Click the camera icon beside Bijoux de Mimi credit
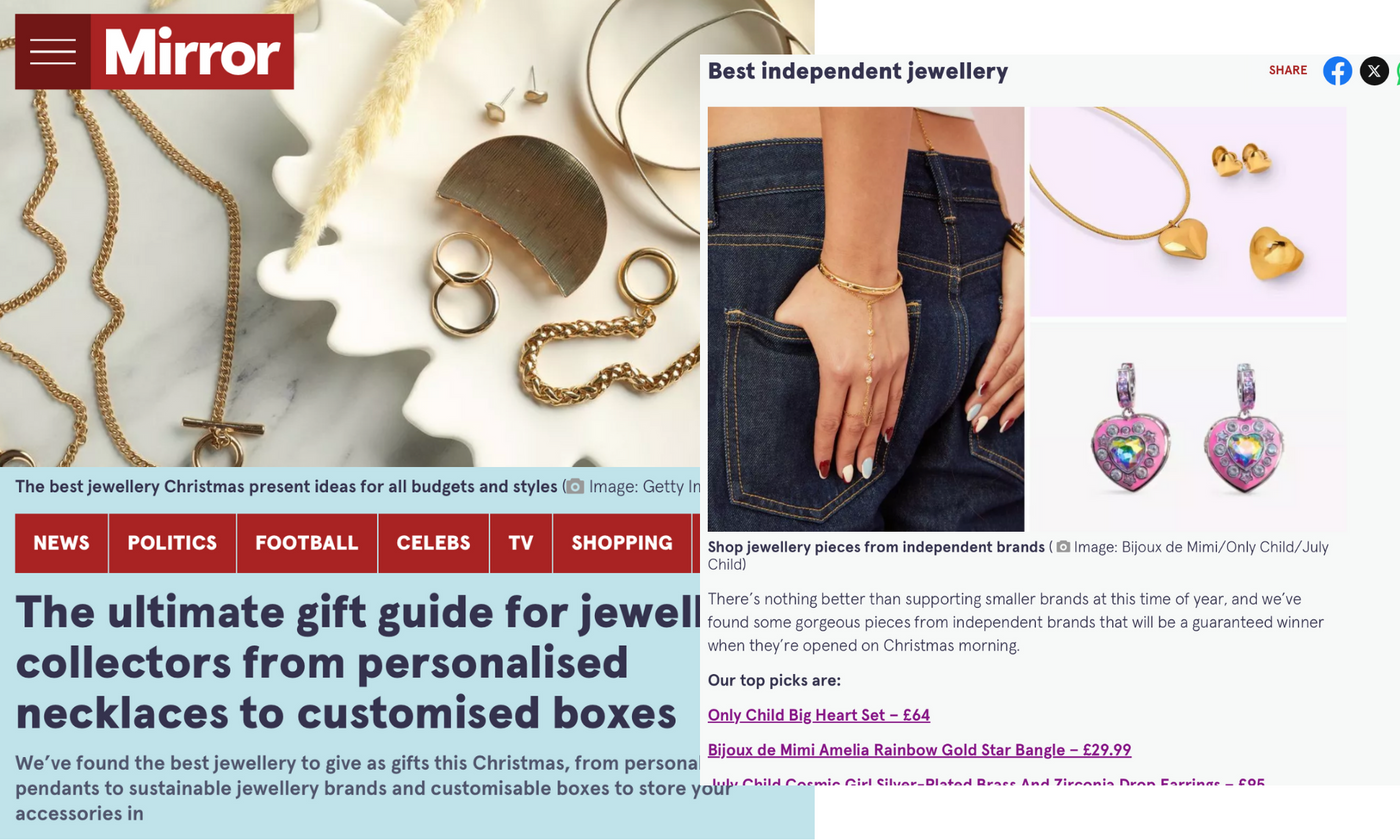This screenshot has height=840, width=1400. coord(1063,547)
